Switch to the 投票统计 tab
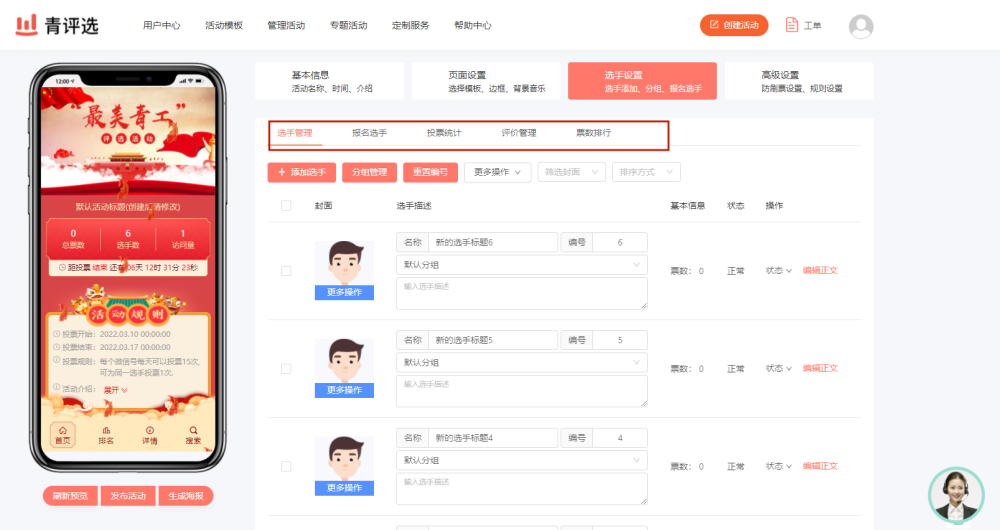This screenshot has width=1000, height=530. click(x=444, y=133)
